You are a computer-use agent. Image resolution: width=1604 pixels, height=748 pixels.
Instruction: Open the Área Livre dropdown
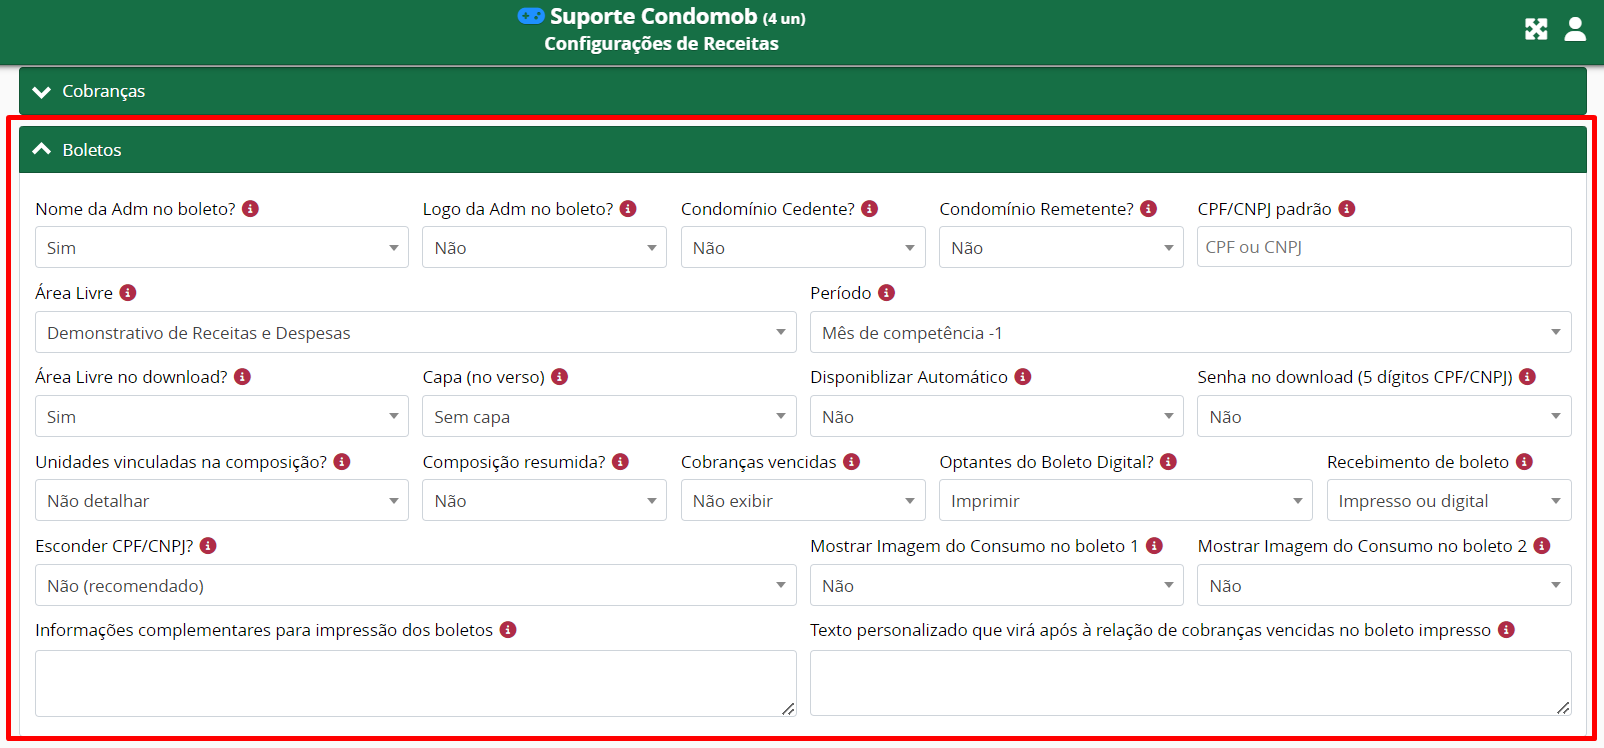415,332
